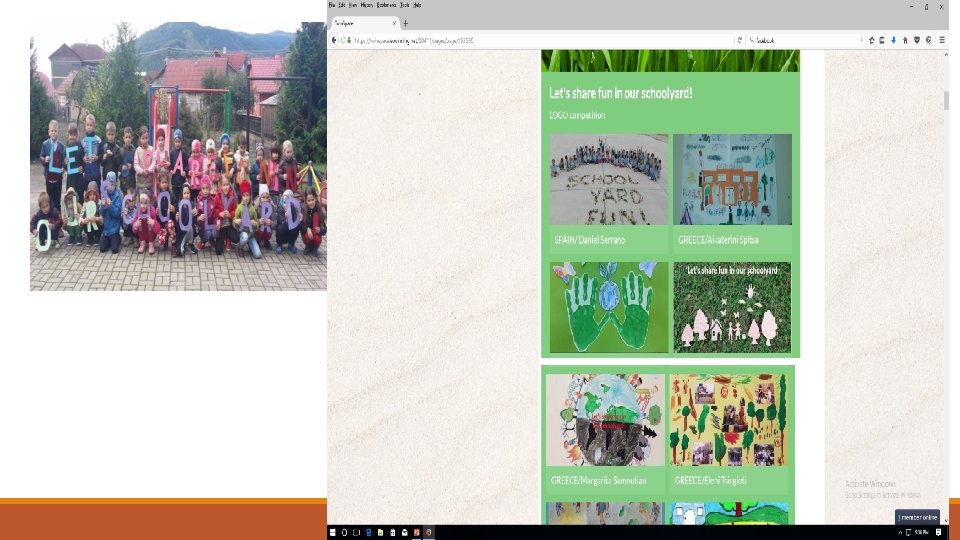Click the taskbar clock

(x=921, y=533)
